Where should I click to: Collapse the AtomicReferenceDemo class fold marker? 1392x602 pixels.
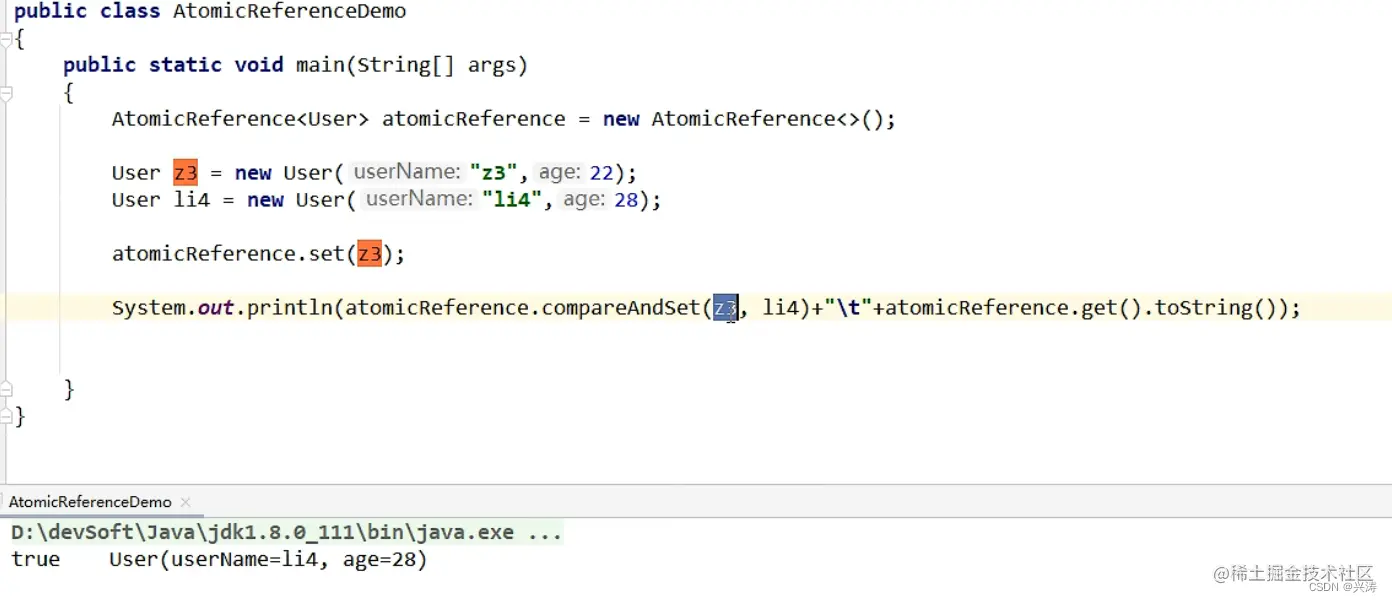click(6, 40)
